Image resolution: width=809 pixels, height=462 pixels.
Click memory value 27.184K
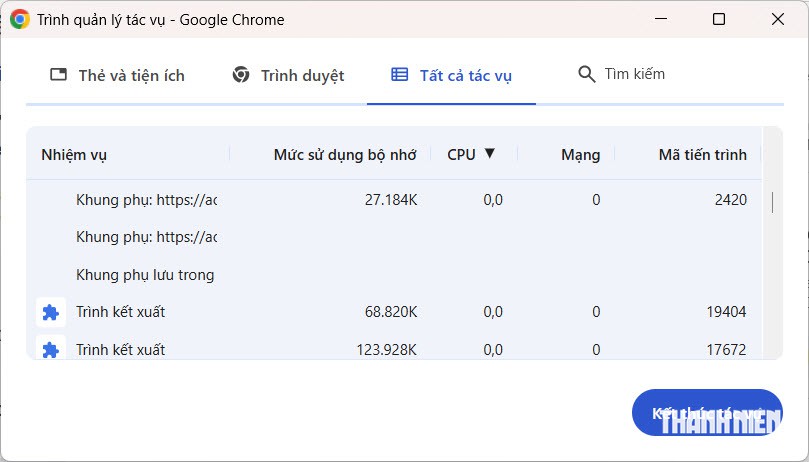click(391, 200)
